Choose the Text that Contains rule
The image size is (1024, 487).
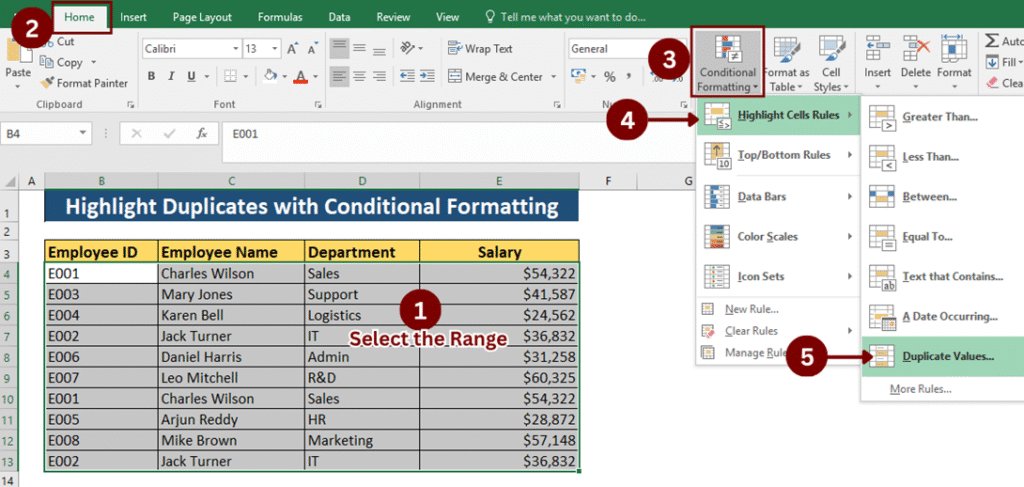point(940,277)
